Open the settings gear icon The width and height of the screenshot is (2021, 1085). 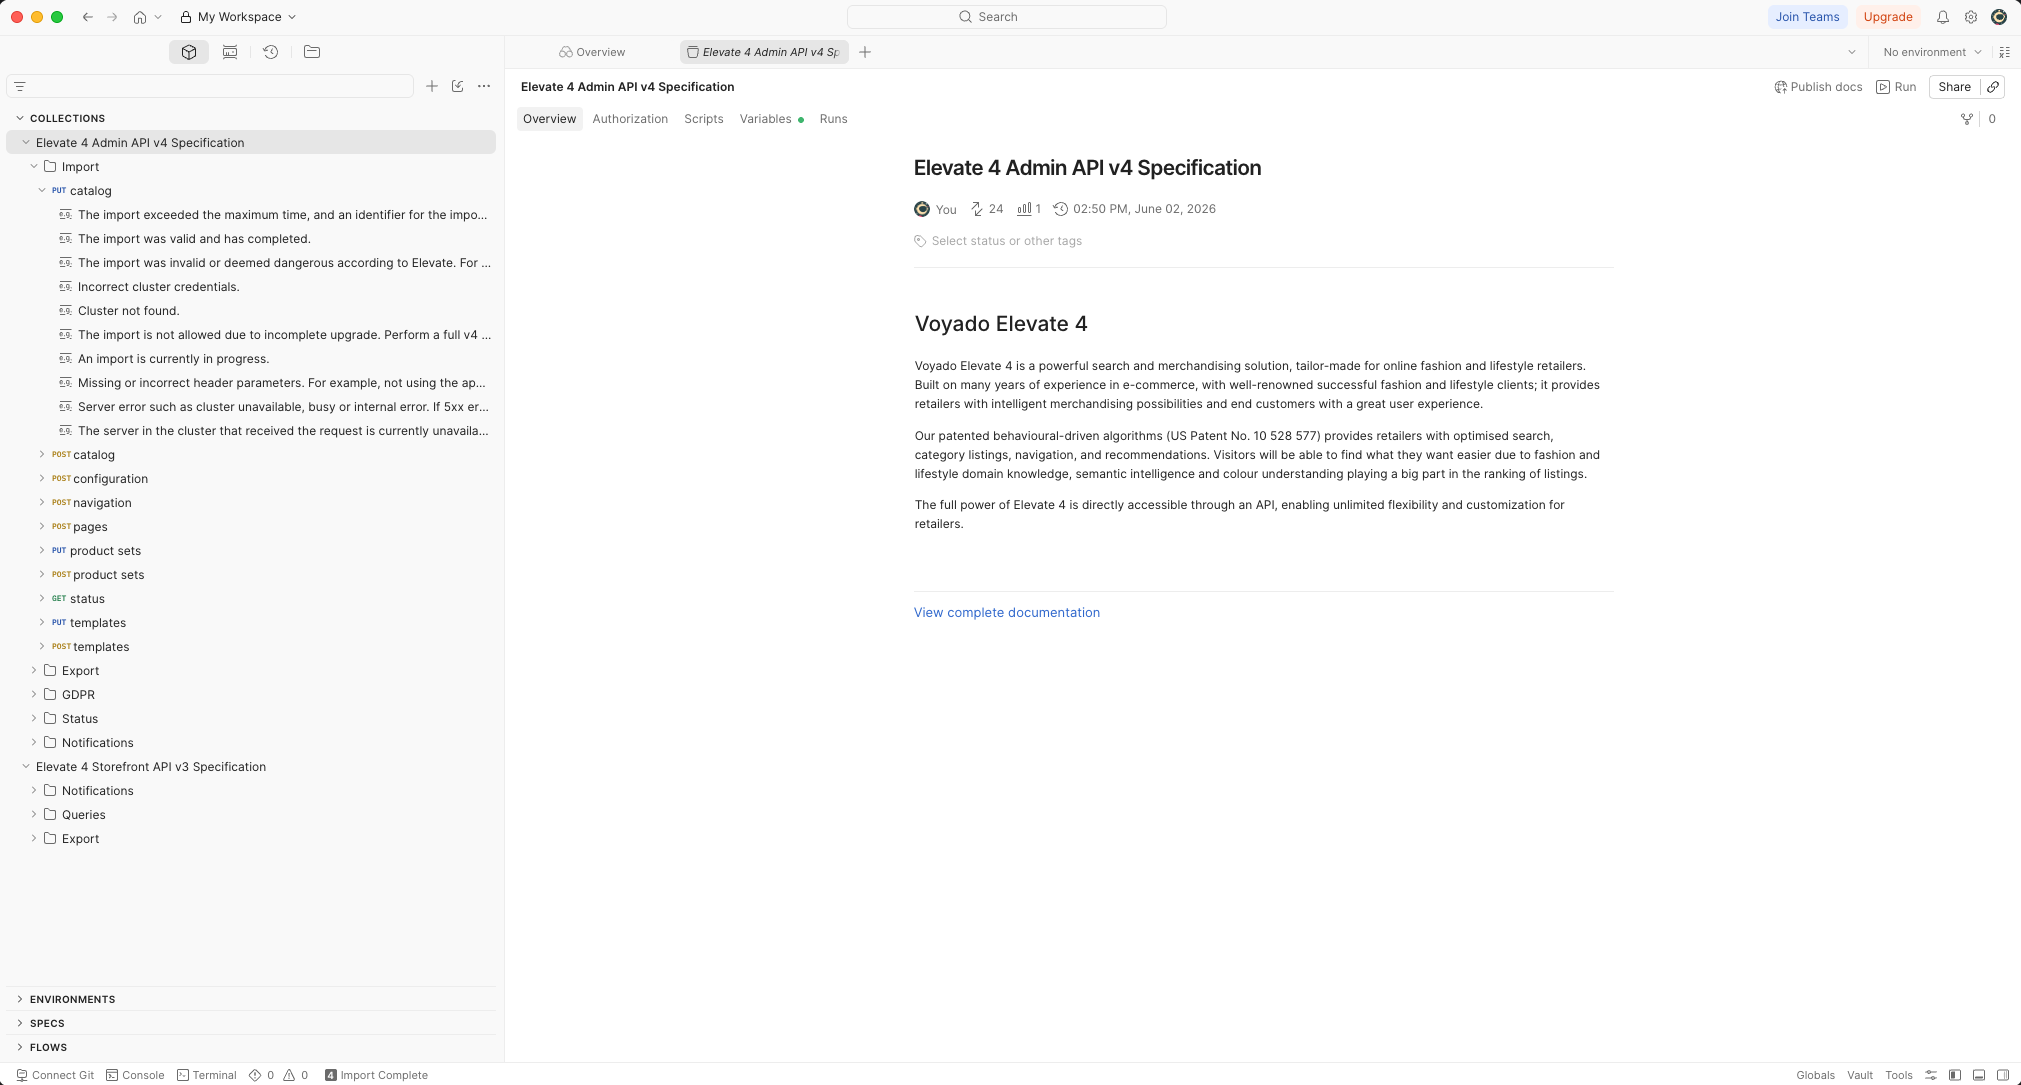(1971, 17)
